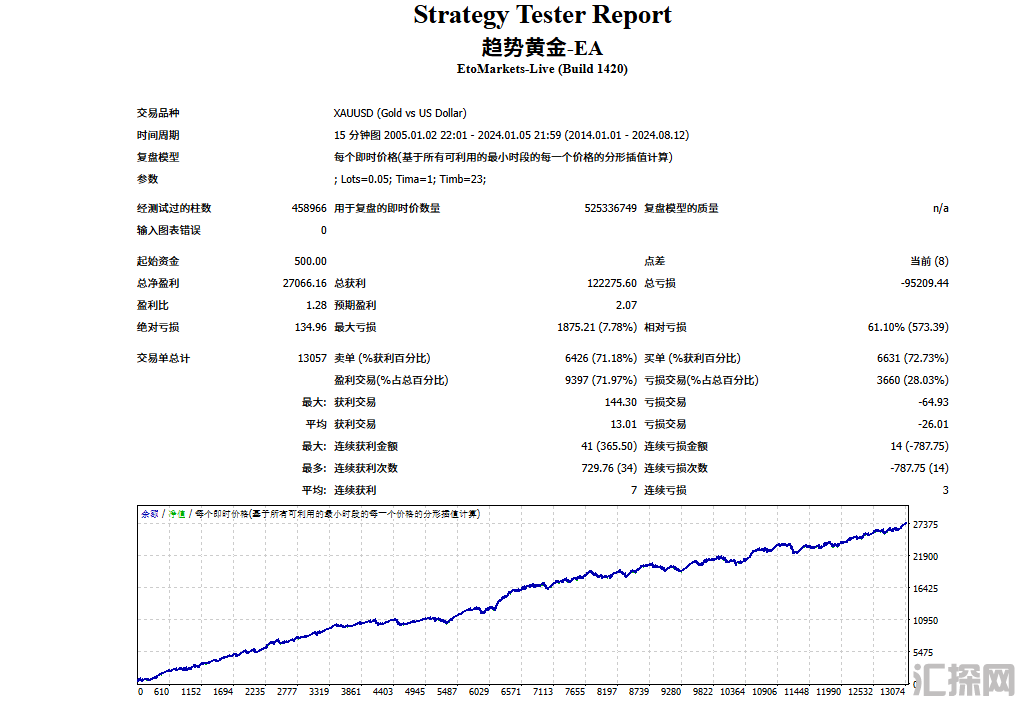1035x704 pixels.
Task: Select tick count value 525336749
Action: point(611,208)
